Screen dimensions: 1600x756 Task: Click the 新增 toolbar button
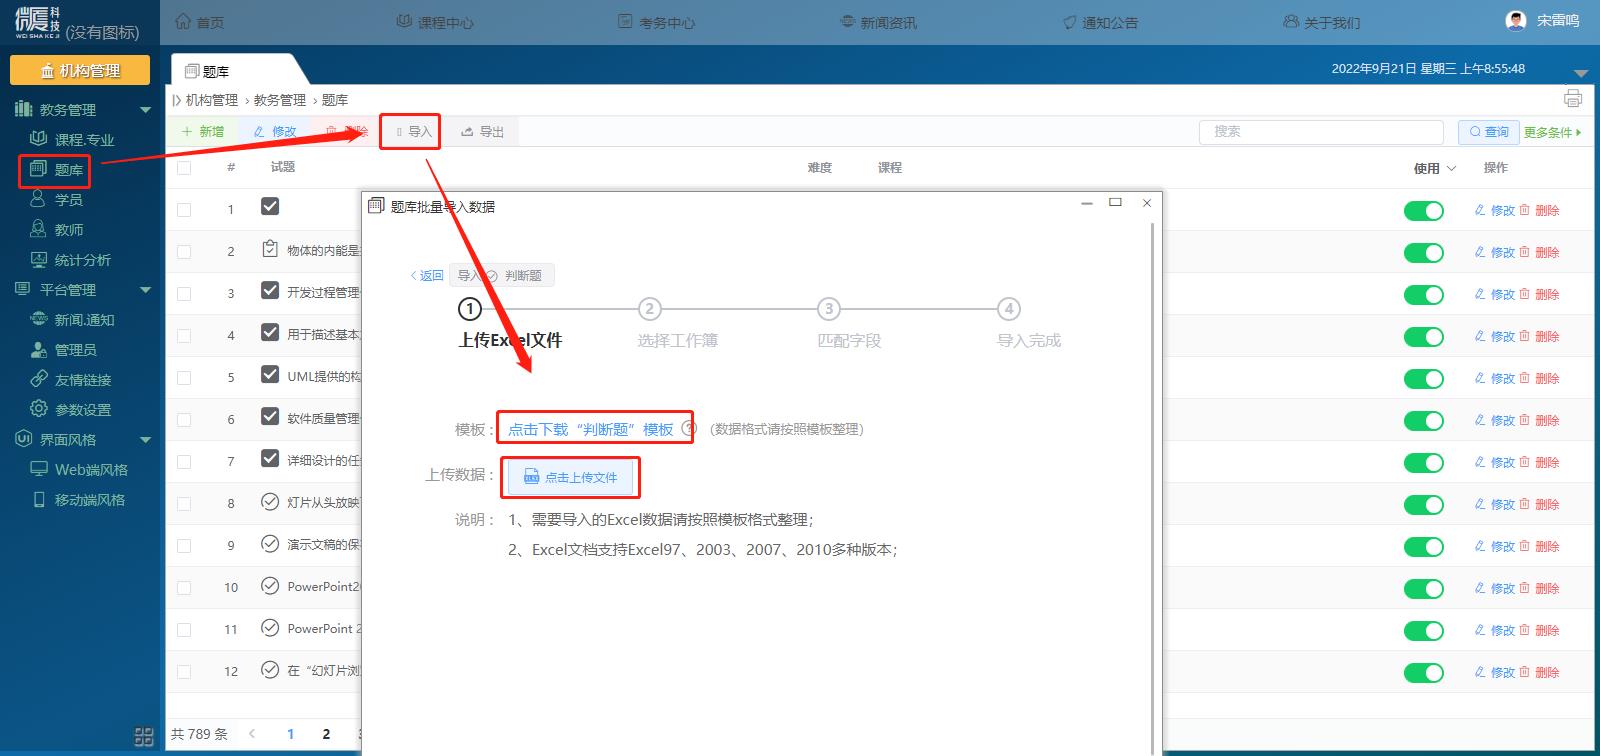pos(203,131)
